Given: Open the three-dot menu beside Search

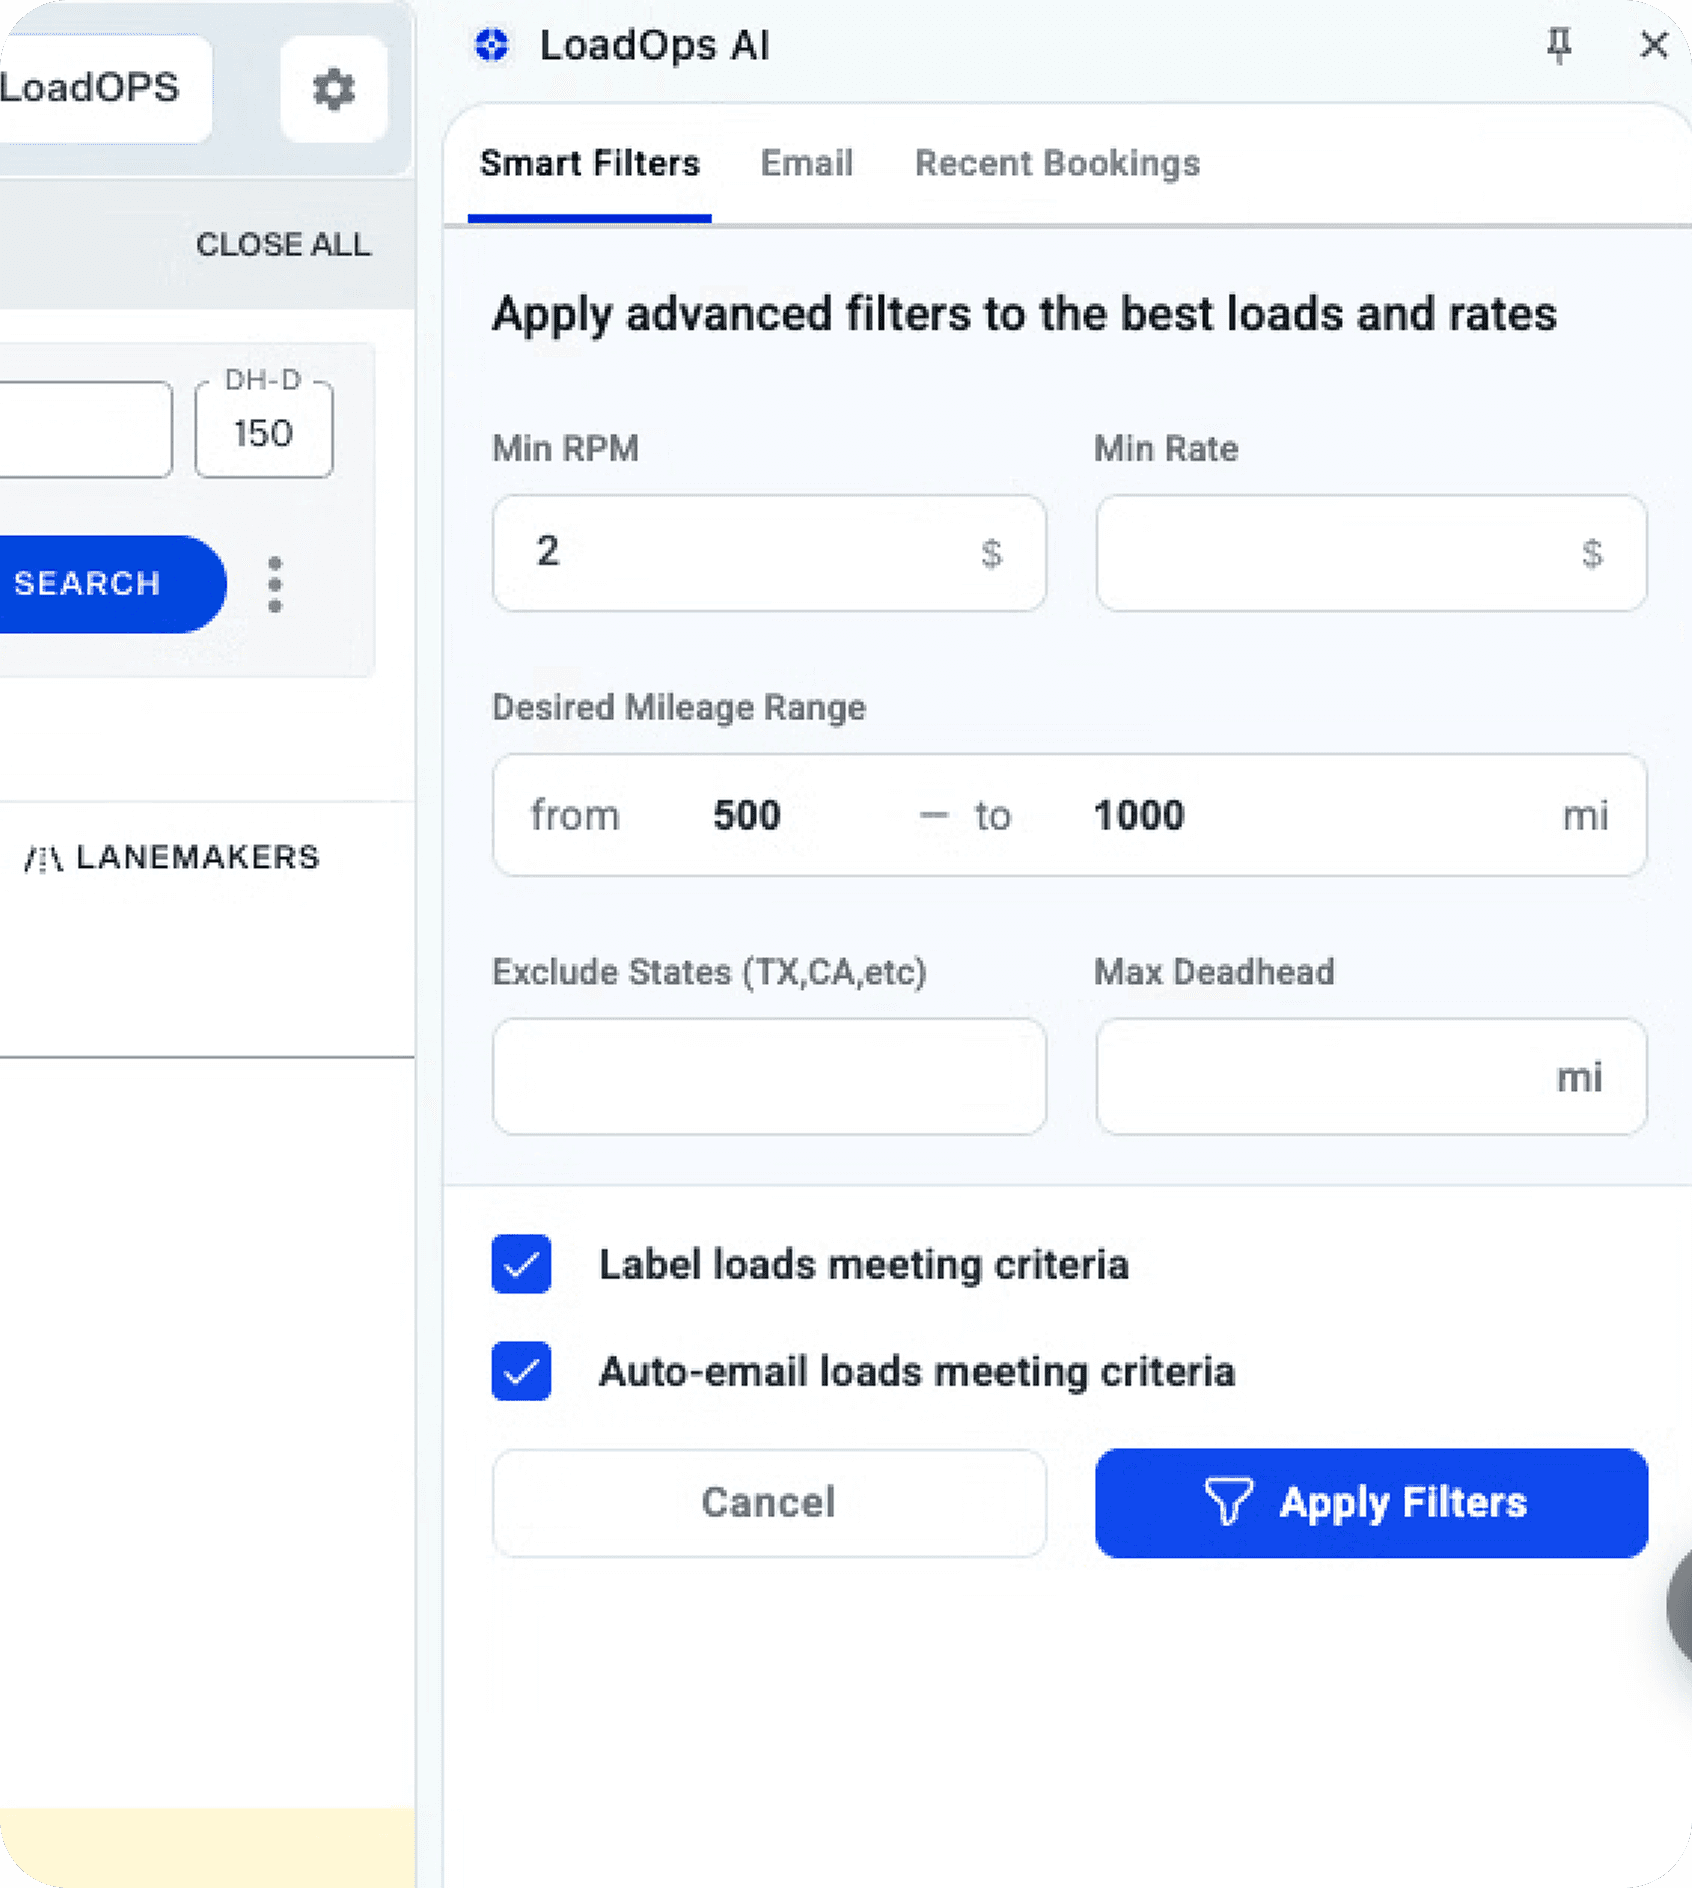Looking at the screenshot, I should click(275, 585).
